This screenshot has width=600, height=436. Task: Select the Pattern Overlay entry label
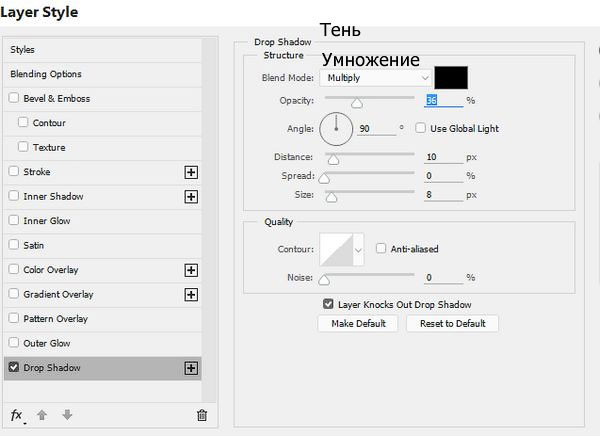click(55, 319)
